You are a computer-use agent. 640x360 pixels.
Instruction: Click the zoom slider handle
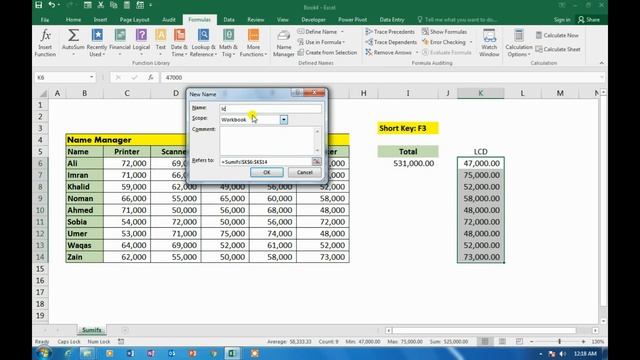tap(559, 341)
